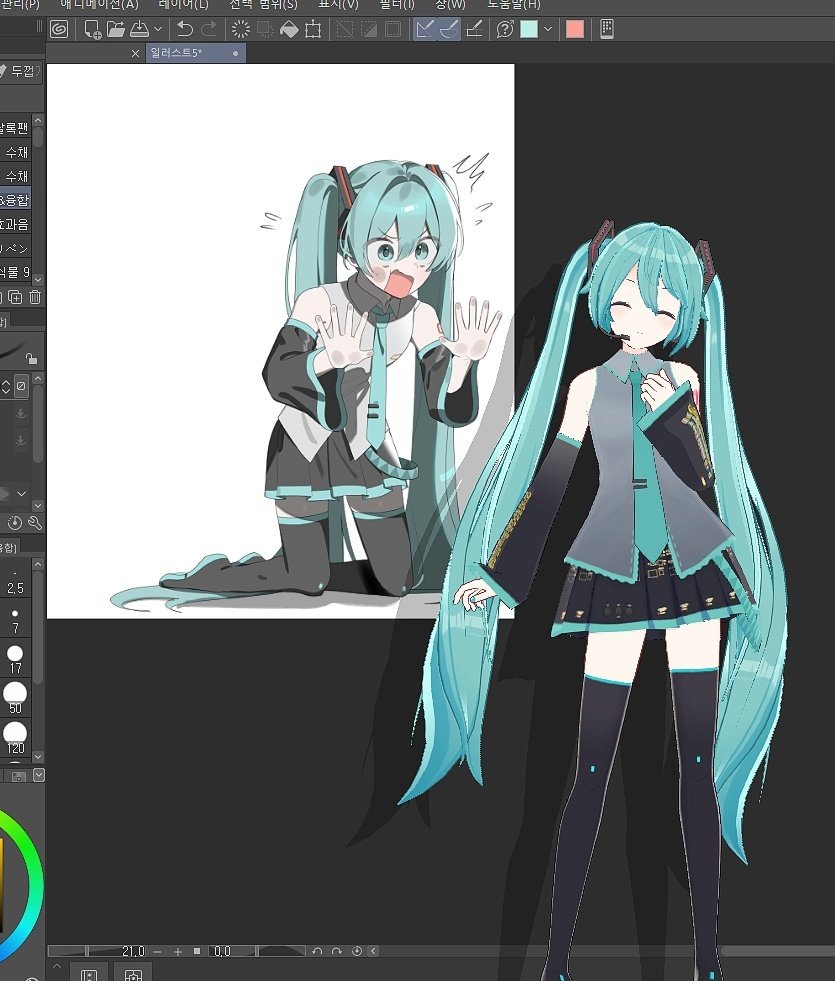Select brush size 50 preset
The width and height of the screenshot is (835, 981).
click(x=15, y=699)
